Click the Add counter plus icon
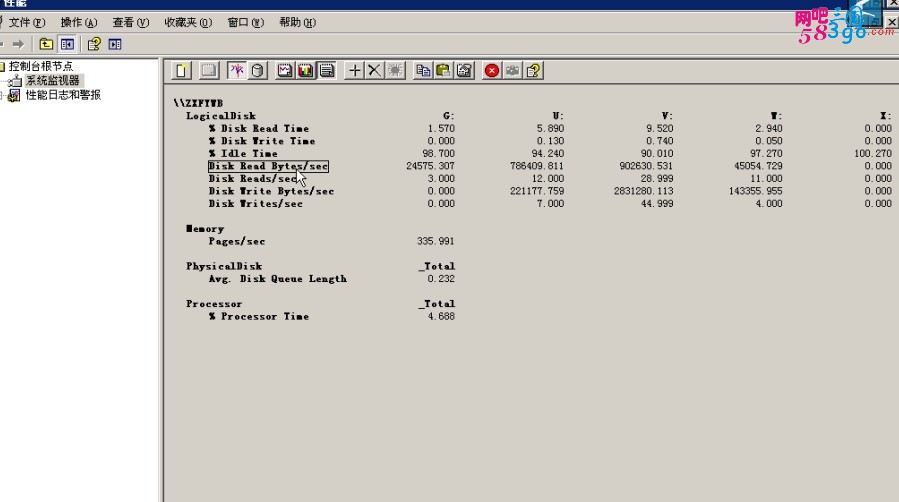This screenshot has height=502, width=899. pos(354,70)
